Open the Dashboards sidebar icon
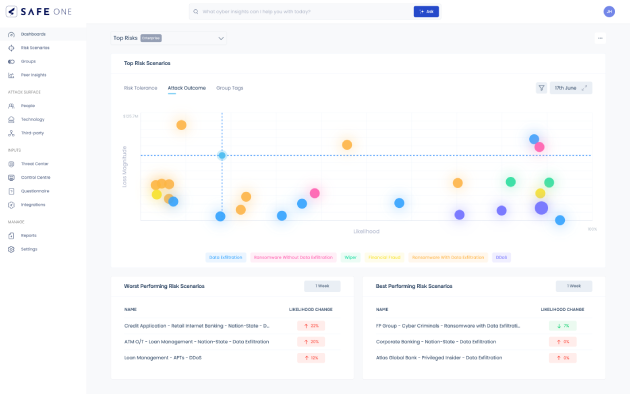 point(11,35)
